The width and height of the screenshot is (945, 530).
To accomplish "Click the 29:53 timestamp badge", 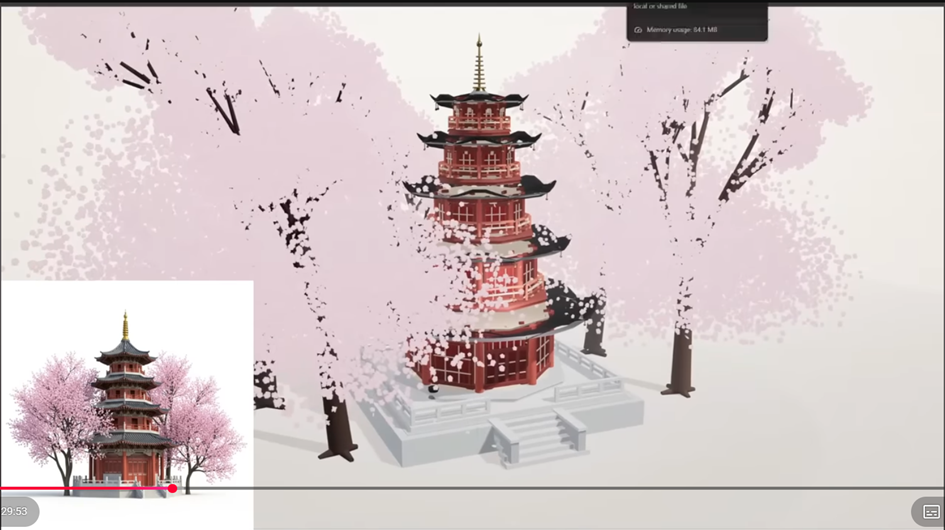I will point(15,512).
